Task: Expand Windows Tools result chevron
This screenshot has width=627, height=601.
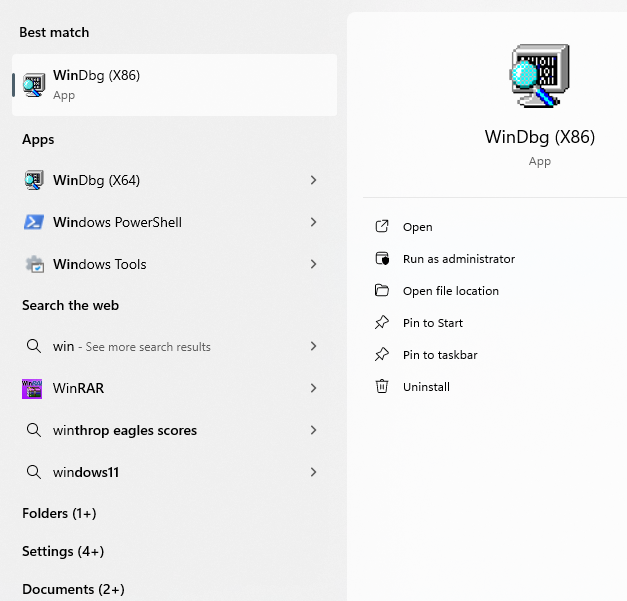Action: [314, 264]
